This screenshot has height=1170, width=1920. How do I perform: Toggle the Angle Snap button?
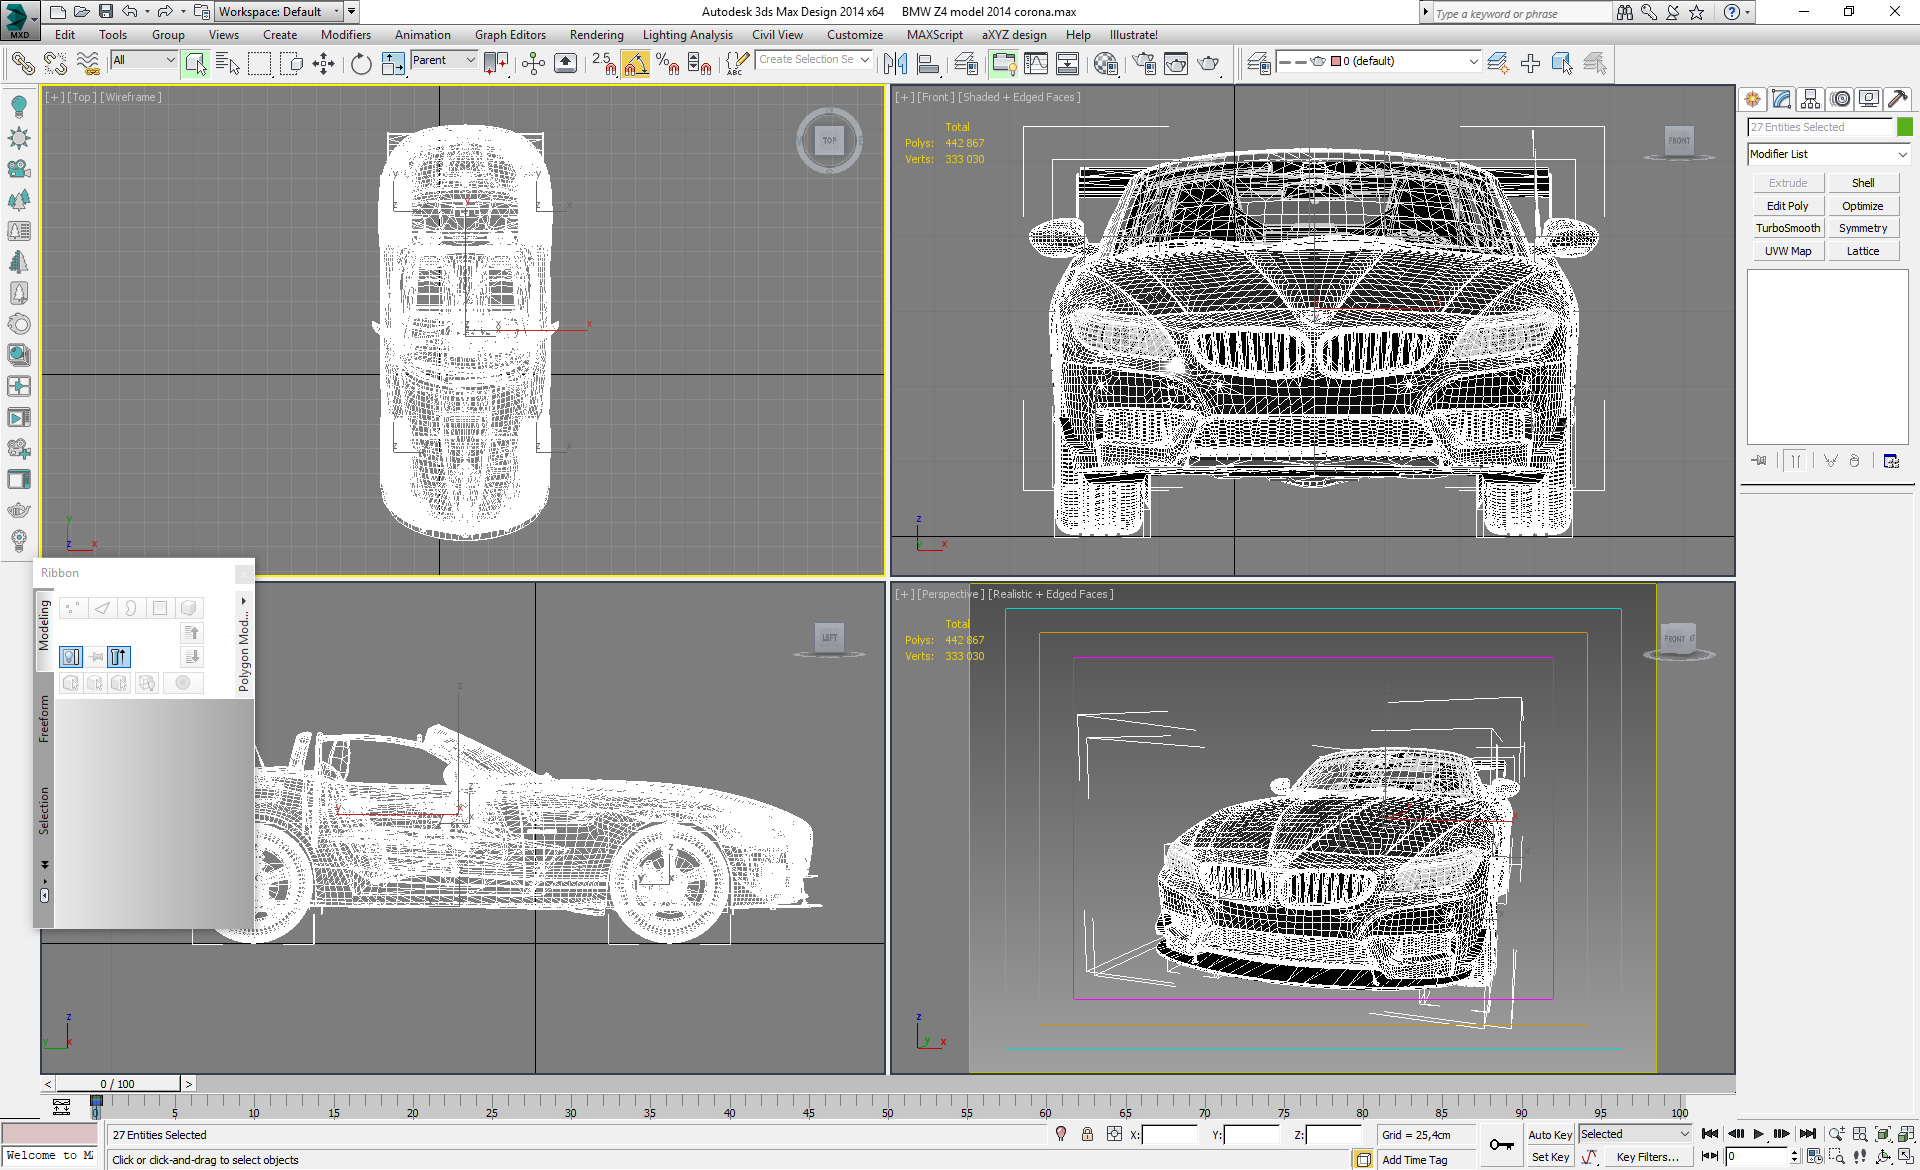point(635,64)
